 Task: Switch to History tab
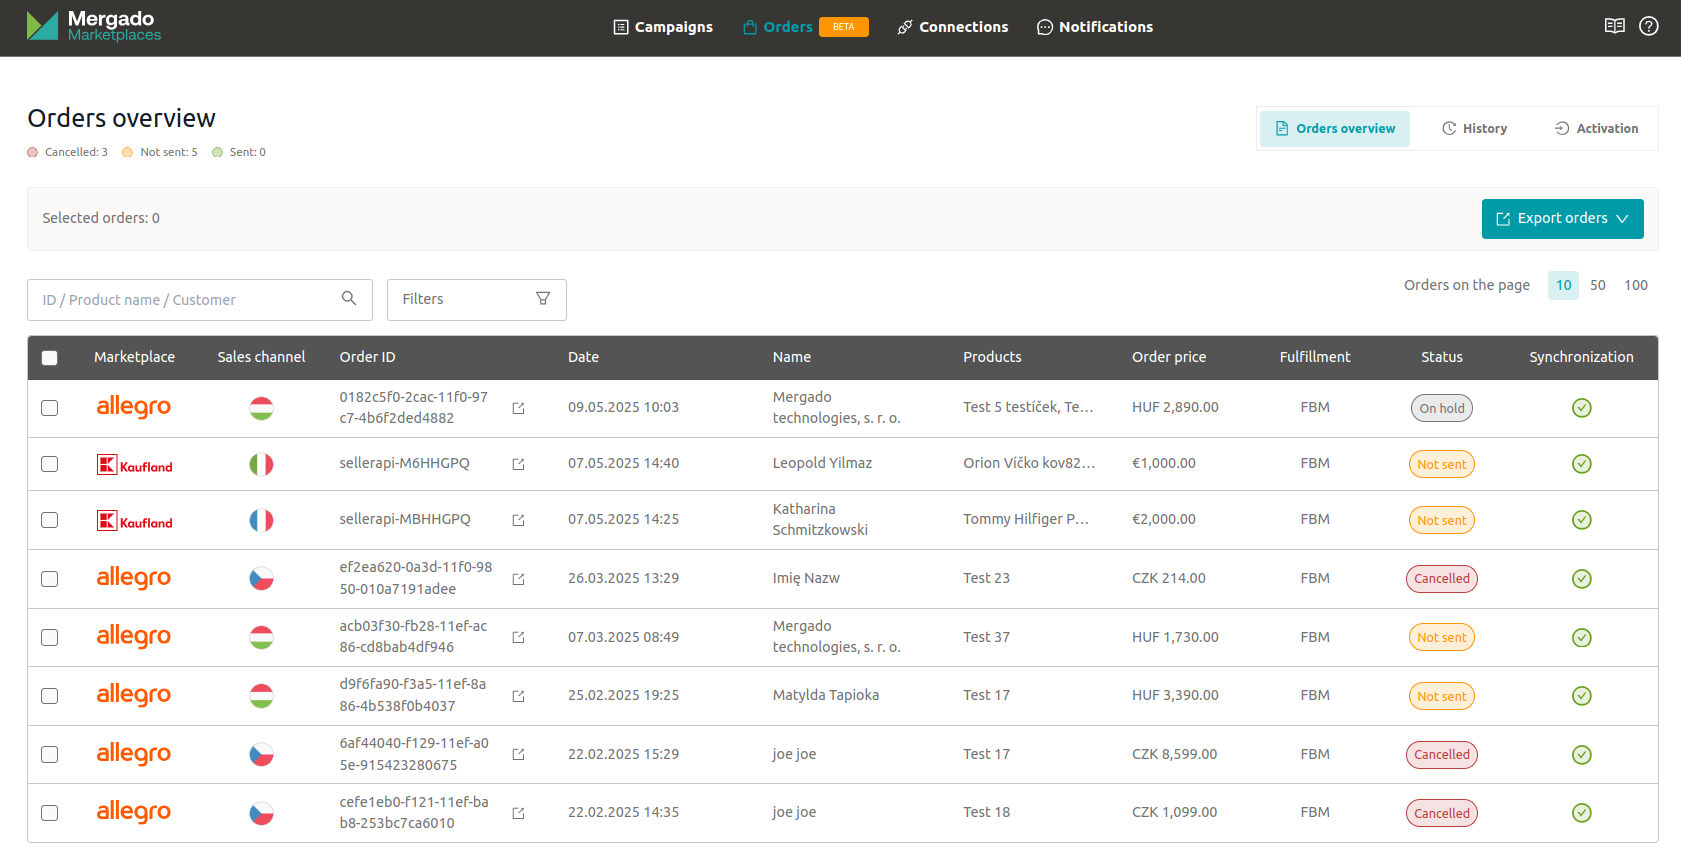tap(1474, 129)
